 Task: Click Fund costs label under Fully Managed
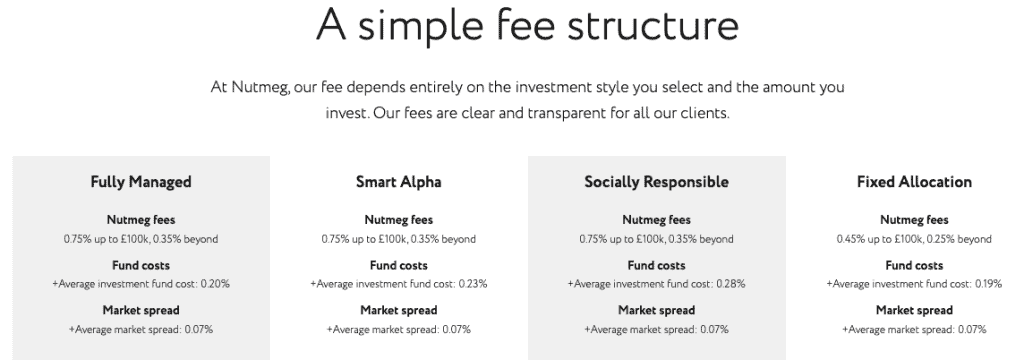[x=141, y=265]
